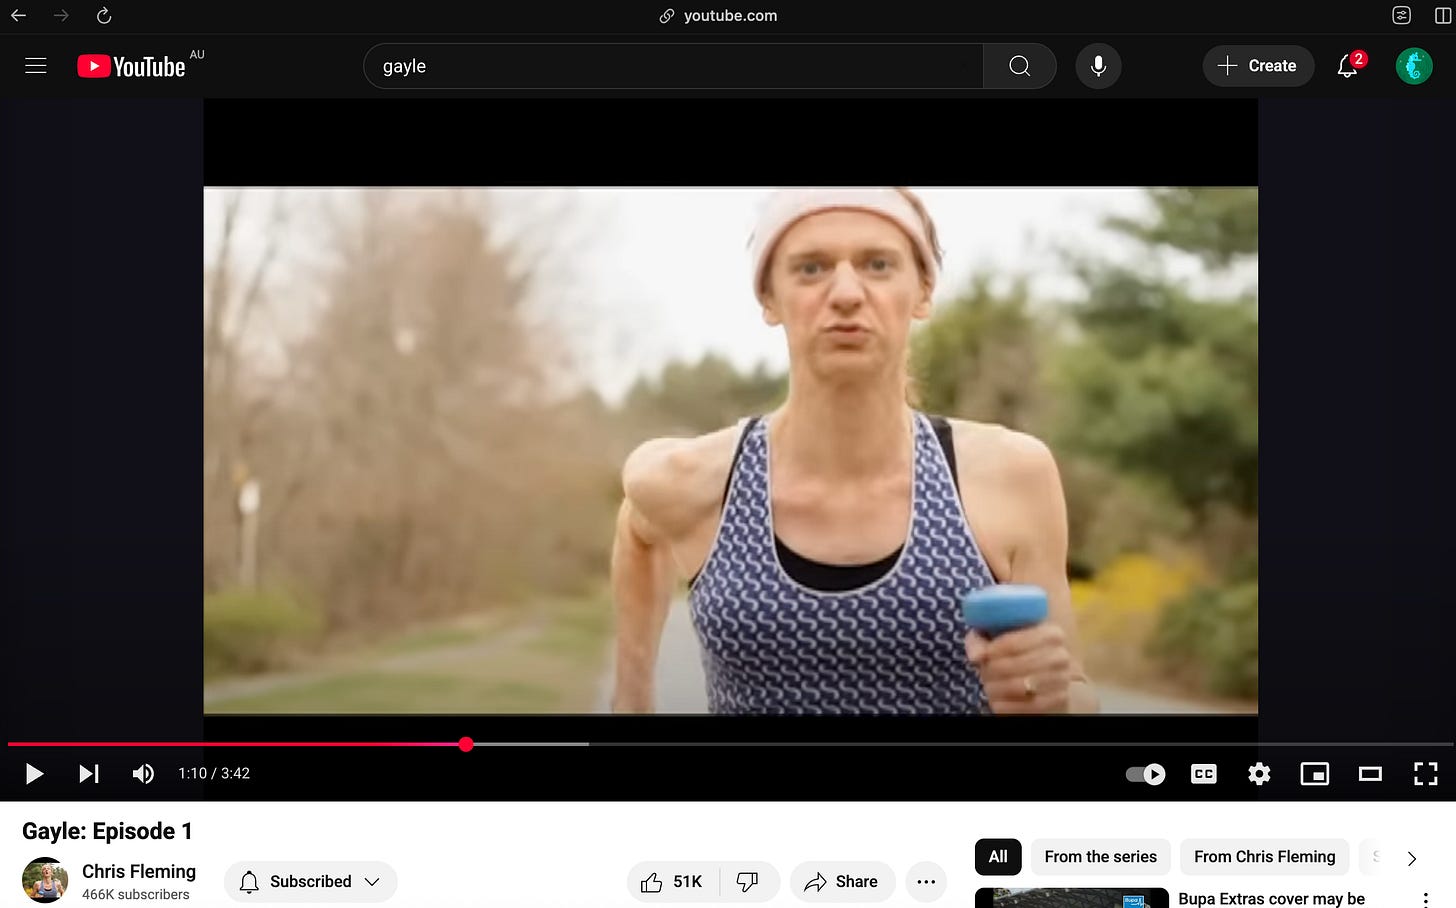Seek using the red progress bar scrubber
The width and height of the screenshot is (1456, 908).
[466, 744]
